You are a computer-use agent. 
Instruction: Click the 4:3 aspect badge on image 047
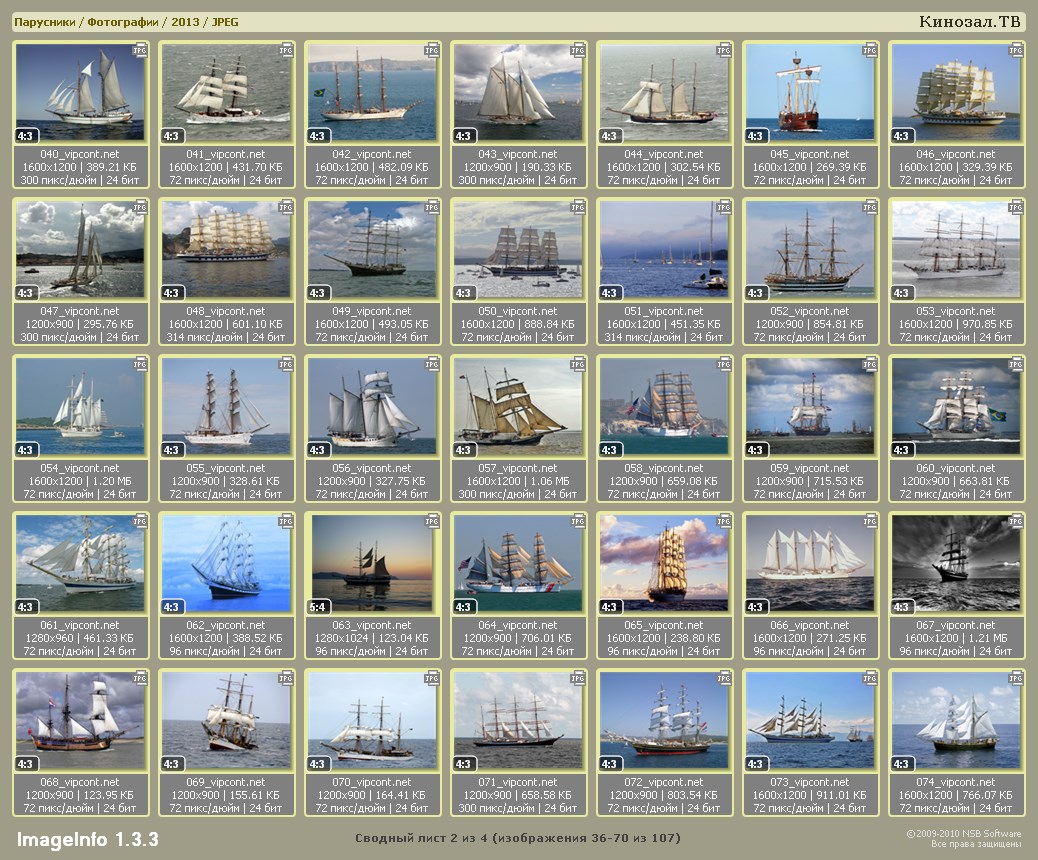[x=26, y=293]
